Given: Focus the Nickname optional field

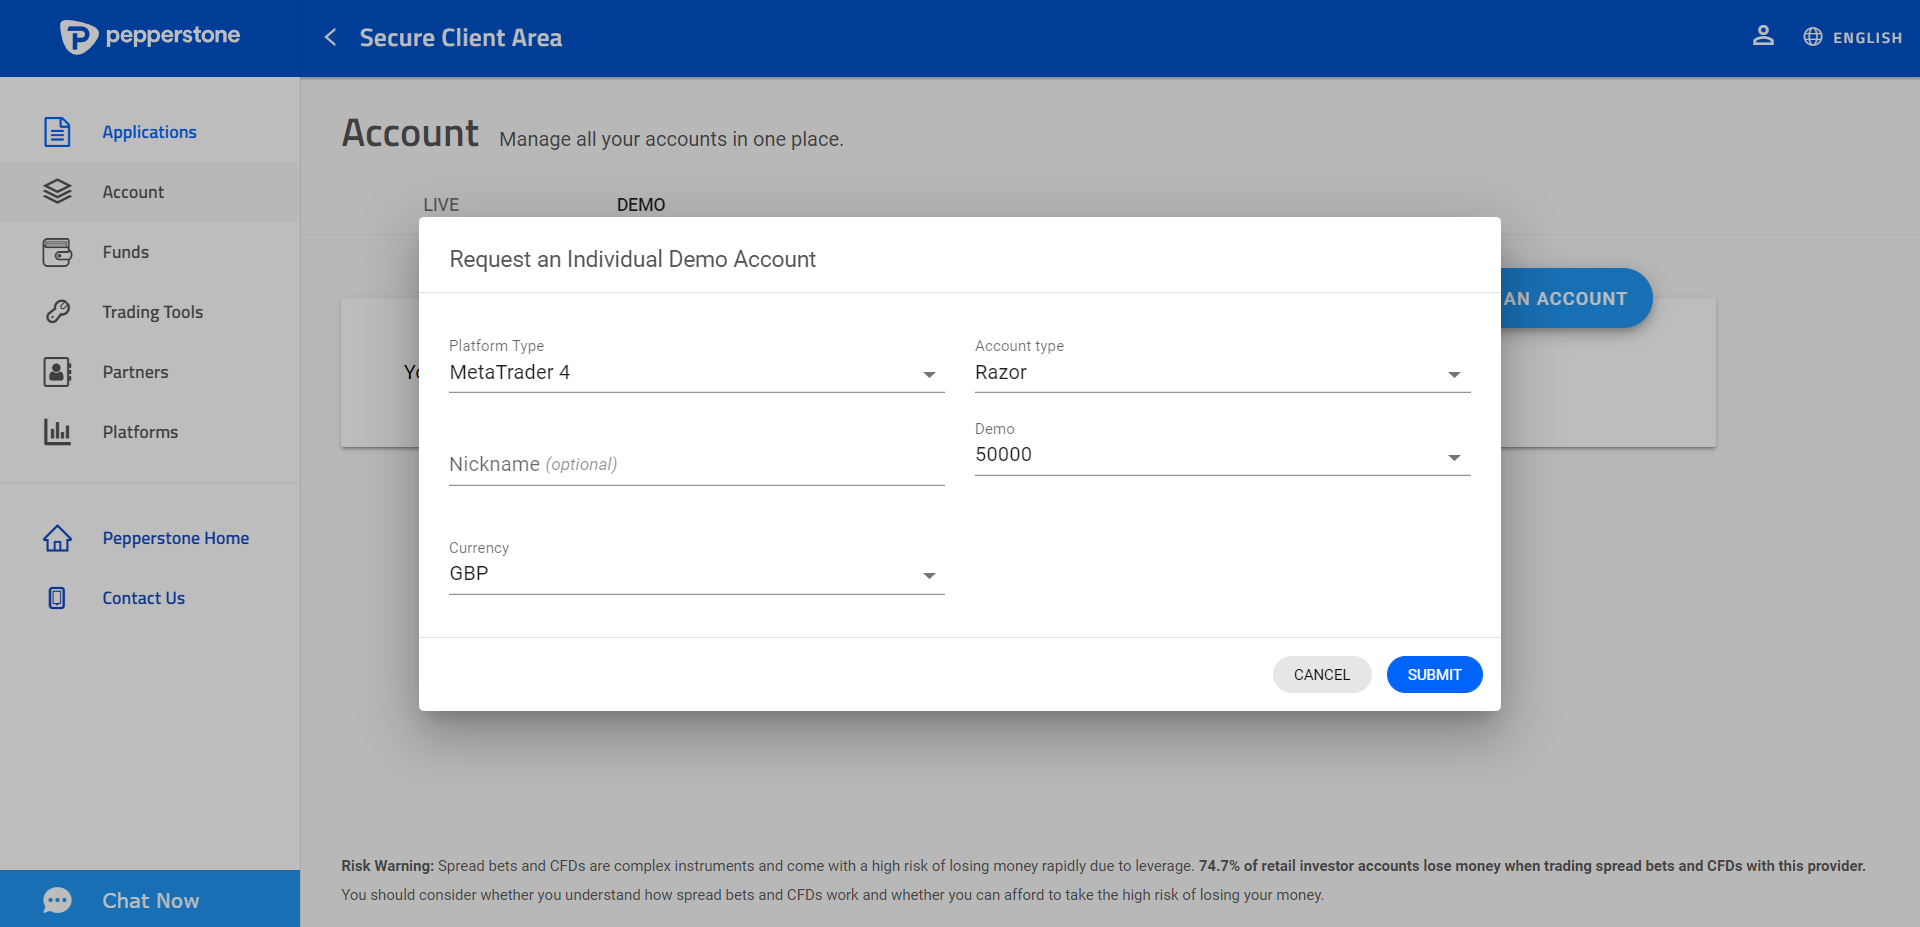Looking at the screenshot, I should pyautogui.click(x=696, y=465).
